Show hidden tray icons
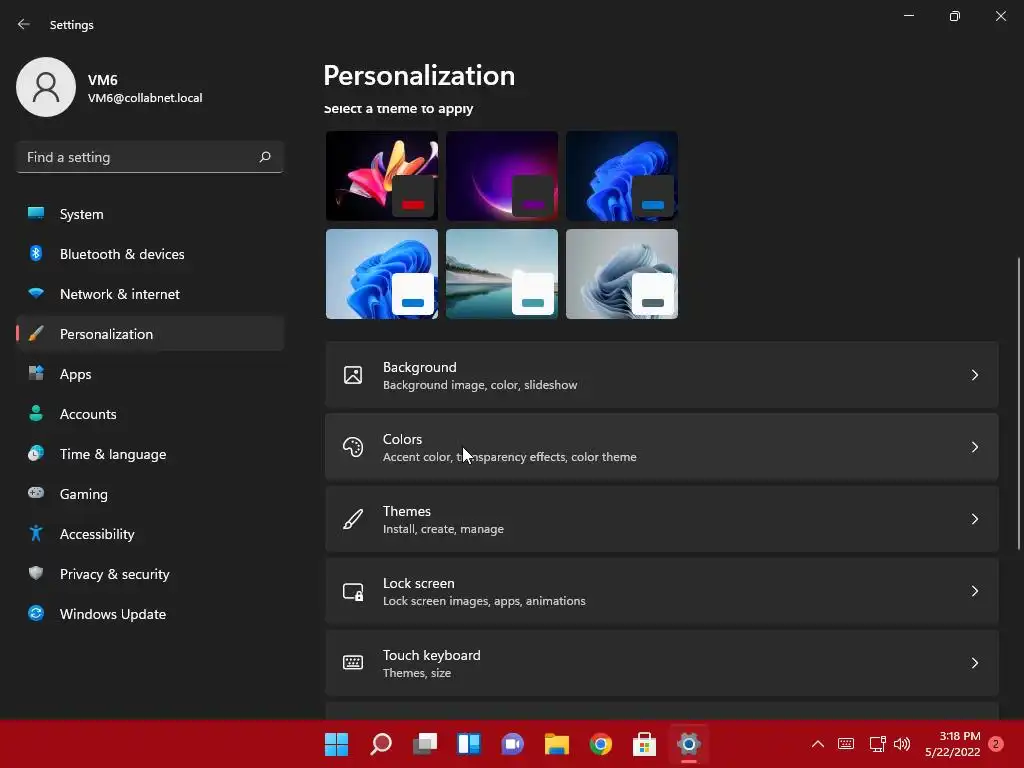The image size is (1024, 768). [x=818, y=744]
